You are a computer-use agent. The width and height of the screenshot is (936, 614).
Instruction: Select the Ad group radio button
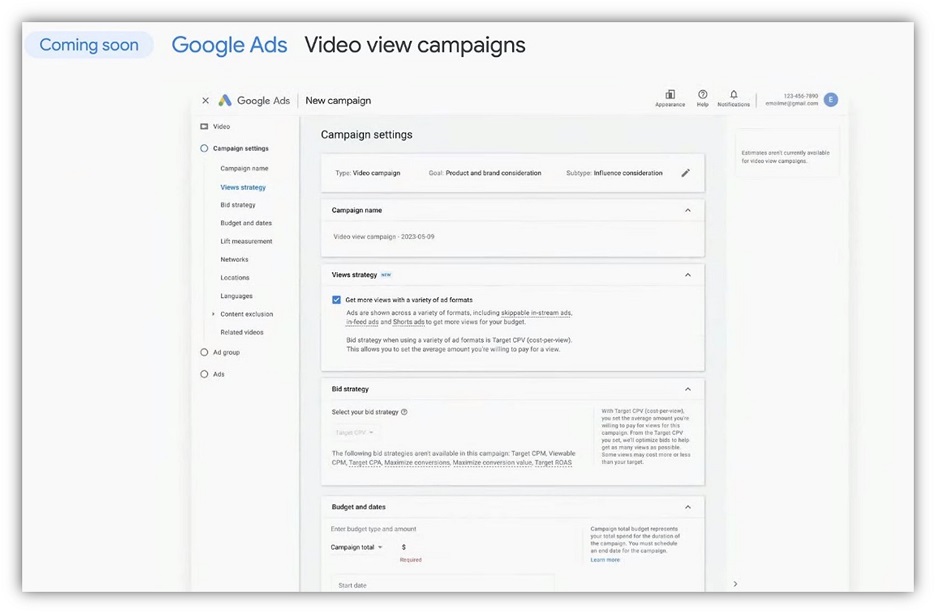pos(205,352)
